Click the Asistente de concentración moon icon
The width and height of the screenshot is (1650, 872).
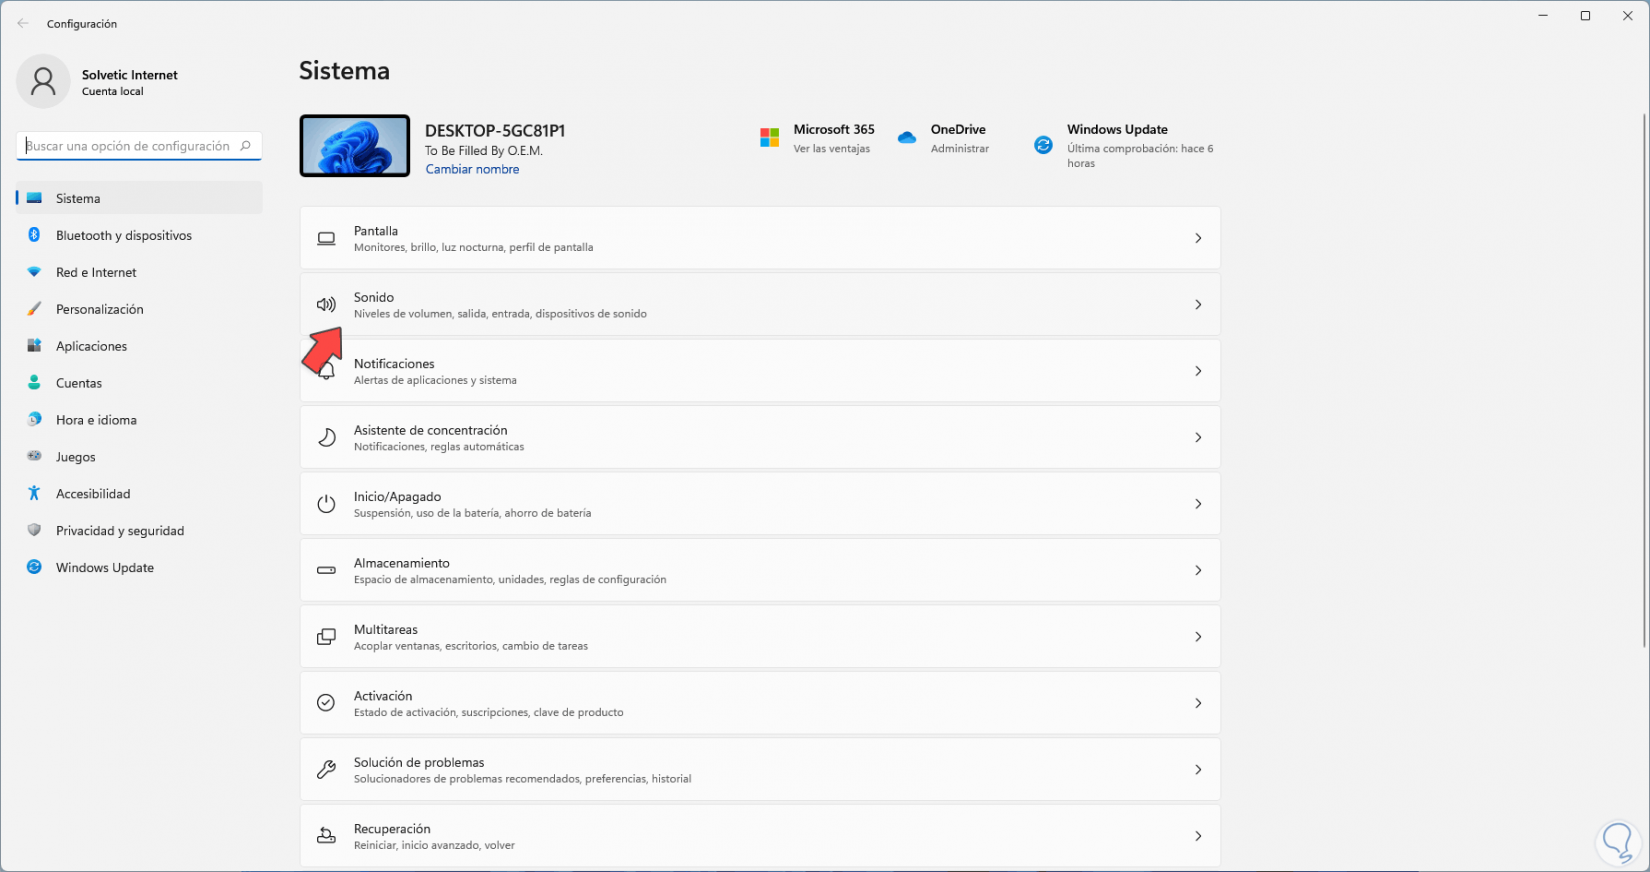click(x=326, y=437)
